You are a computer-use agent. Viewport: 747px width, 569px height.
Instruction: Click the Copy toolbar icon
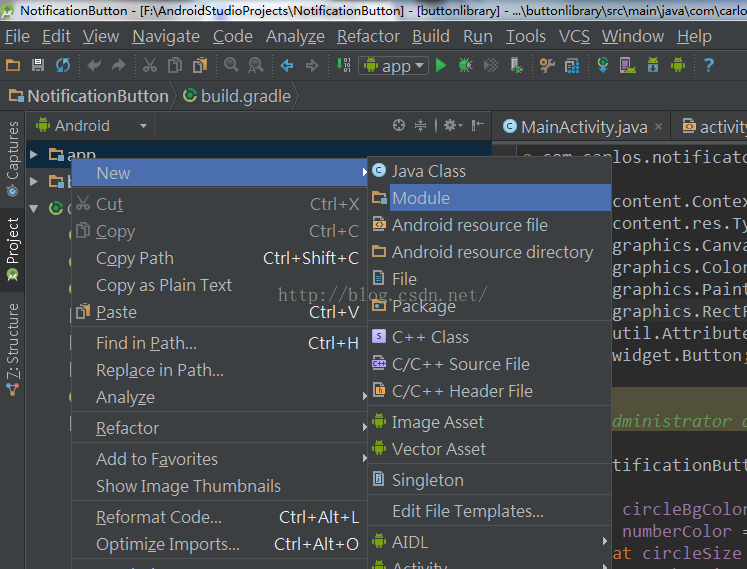(175, 65)
